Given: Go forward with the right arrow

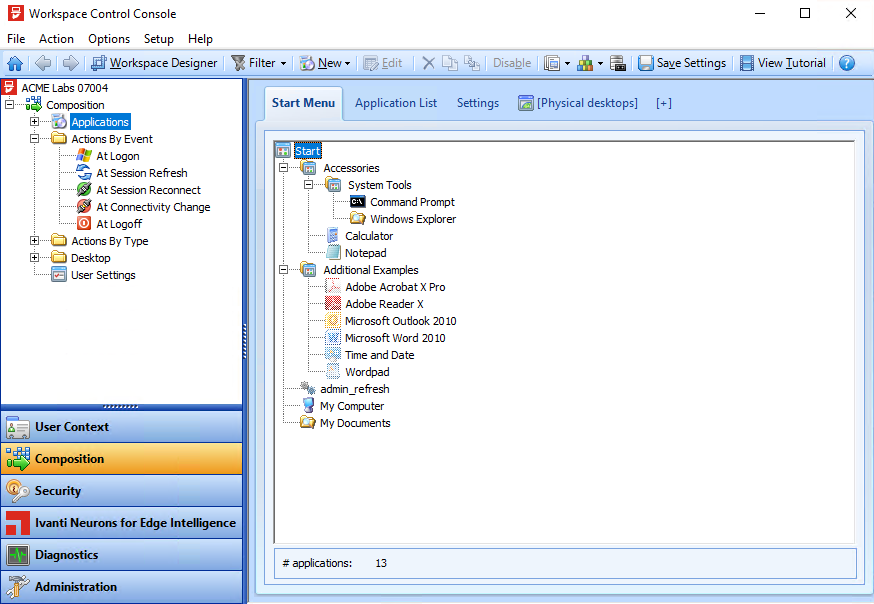Looking at the screenshot, I should tap(71, 63).
